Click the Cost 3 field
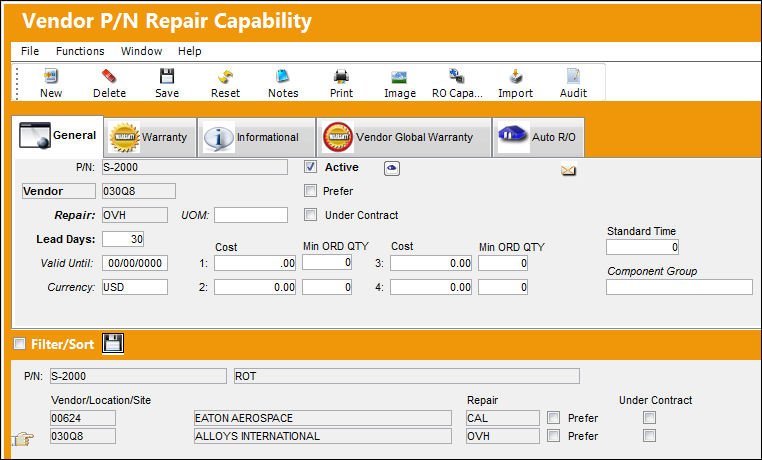The image size is (762, 460). coord(431,263)
